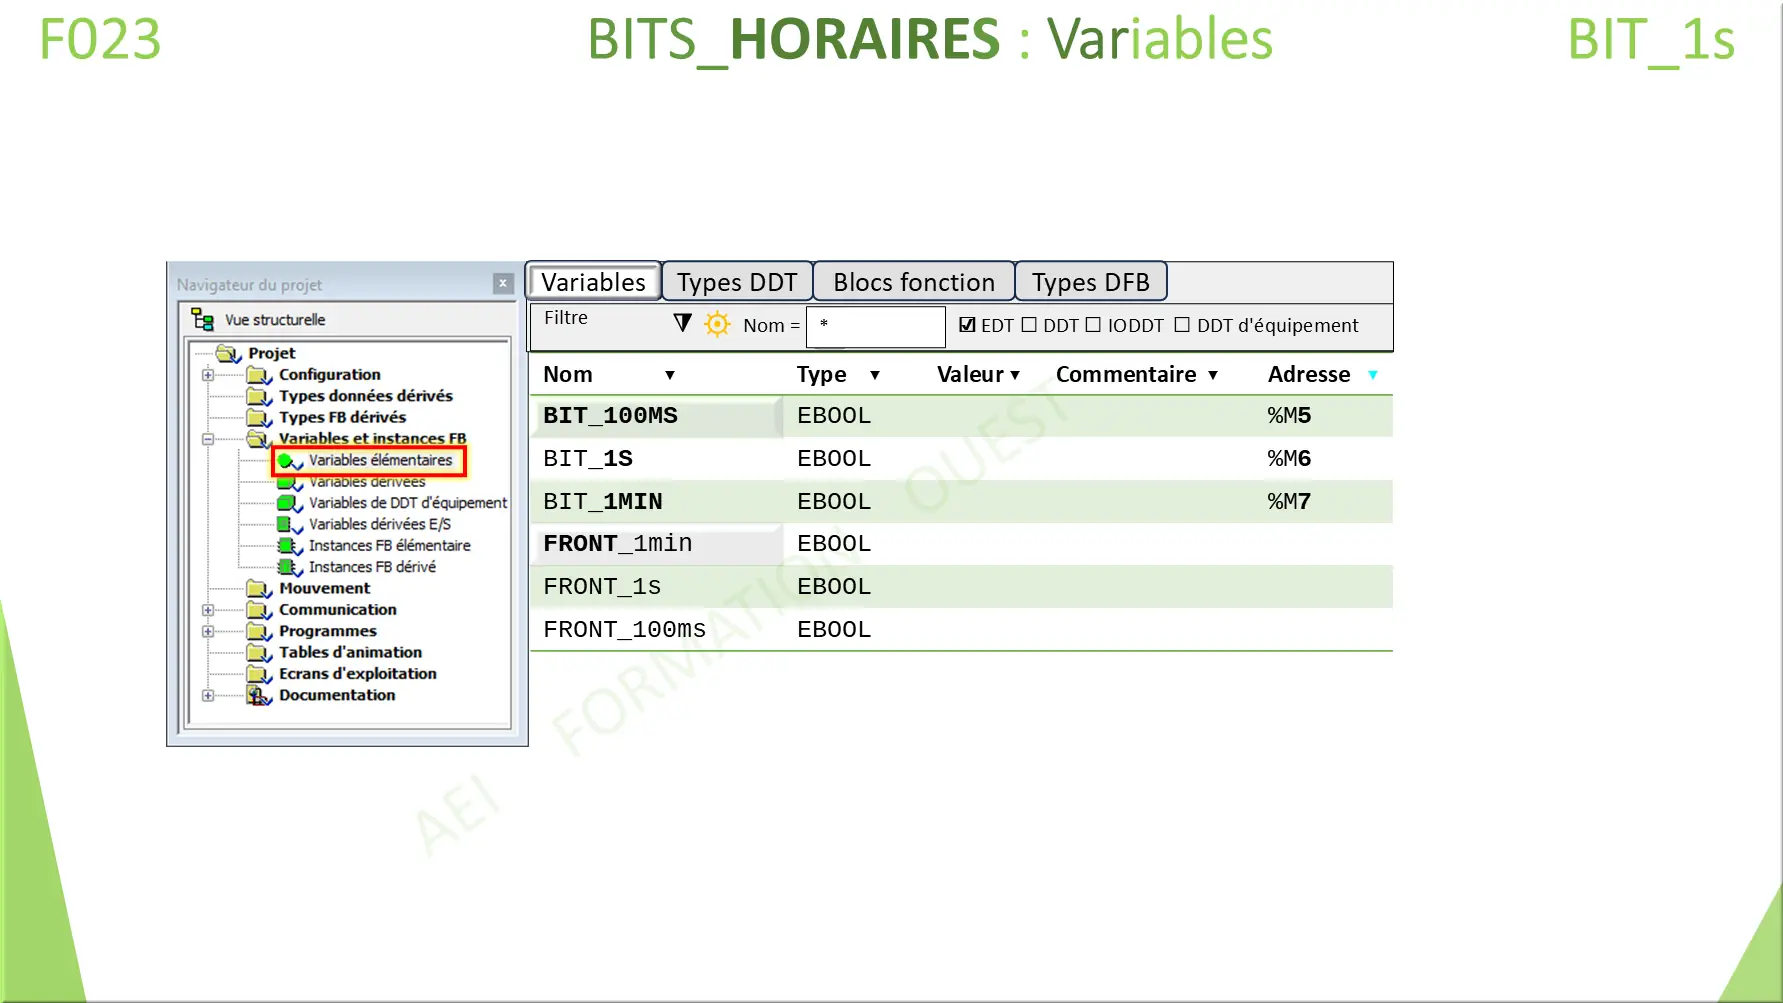Click the Vue structurelle icon
Screen dimensions: 1783x1003
203,319
